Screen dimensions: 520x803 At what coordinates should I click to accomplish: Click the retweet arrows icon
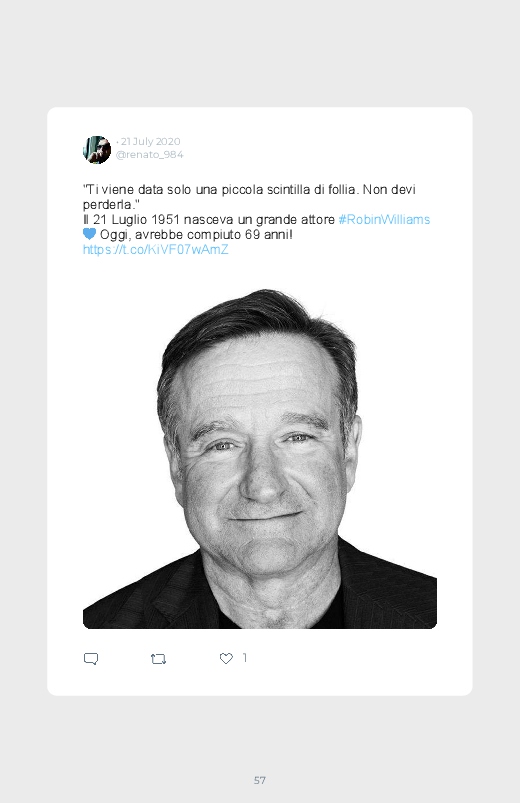click(158, 659)
